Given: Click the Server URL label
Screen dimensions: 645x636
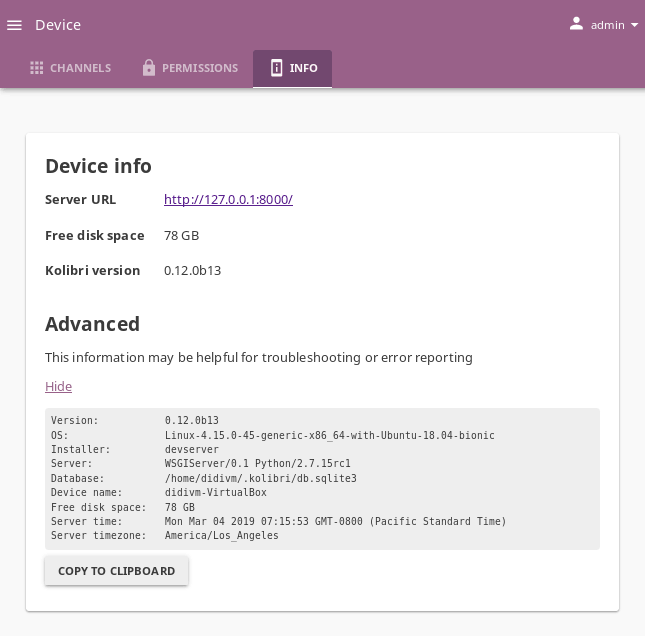Looking at the screenshot, I should [81, 200].
